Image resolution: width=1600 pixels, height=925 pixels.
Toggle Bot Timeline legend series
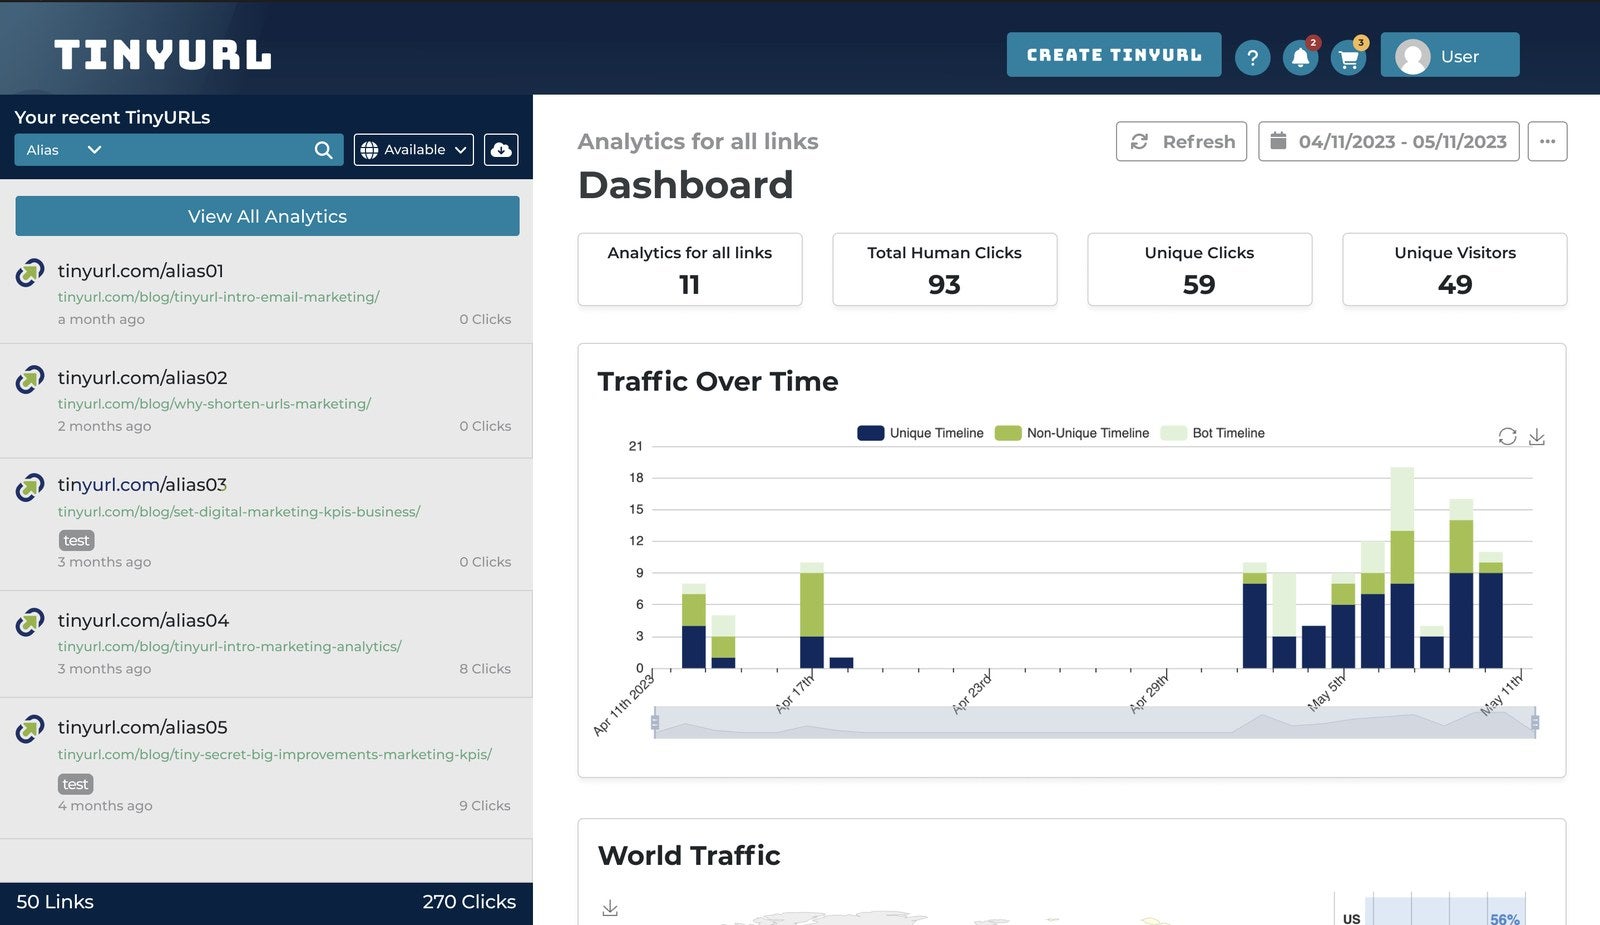[1213, 433]
